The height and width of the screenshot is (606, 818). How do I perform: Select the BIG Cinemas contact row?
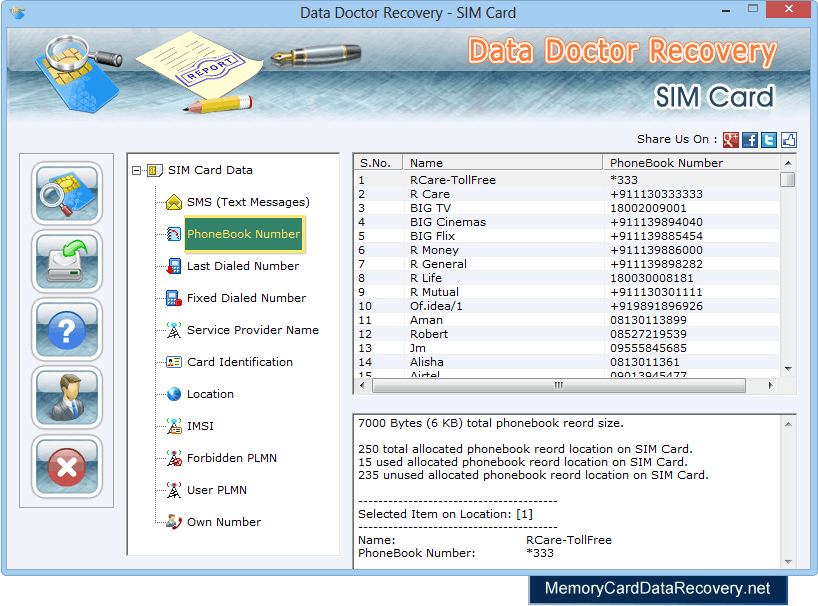[x=567, y=222]
